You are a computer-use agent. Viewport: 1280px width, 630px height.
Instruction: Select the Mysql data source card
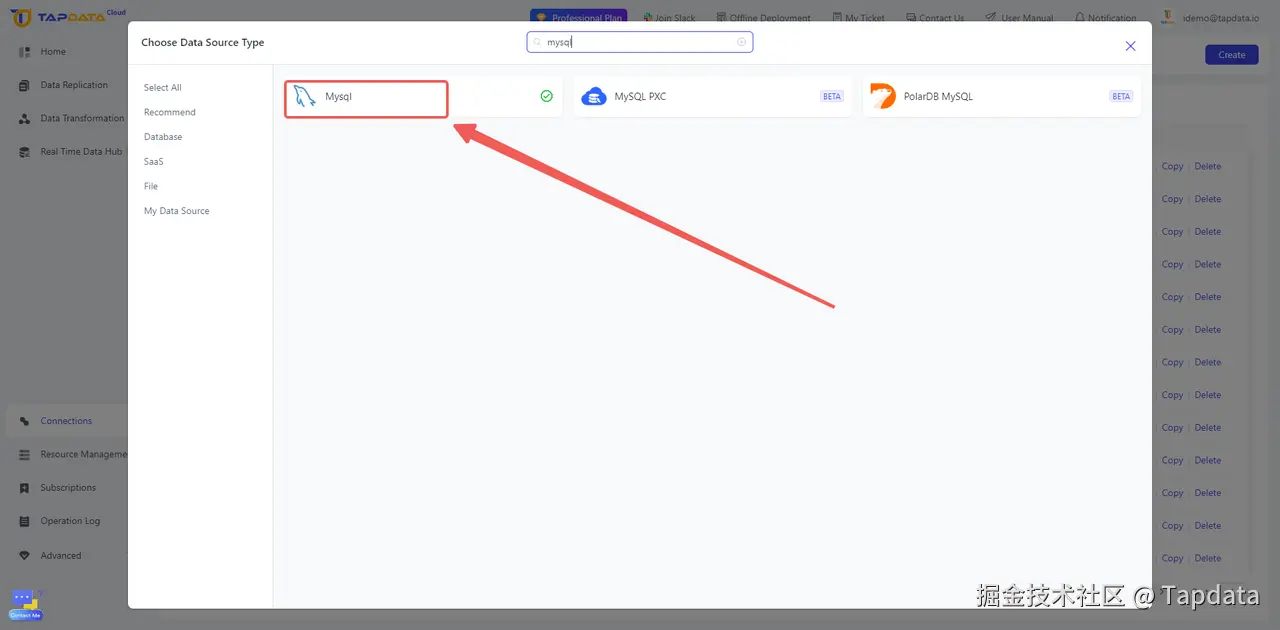pos(422,97)
